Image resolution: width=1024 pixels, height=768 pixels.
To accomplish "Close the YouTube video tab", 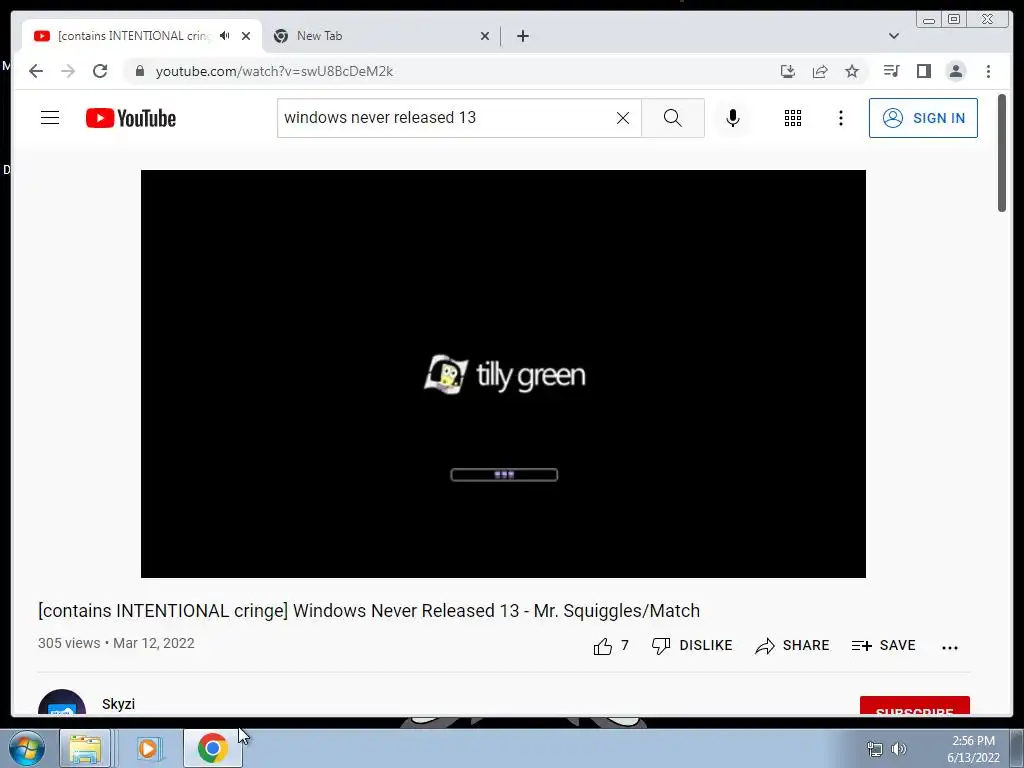I will tap(246, 36).
